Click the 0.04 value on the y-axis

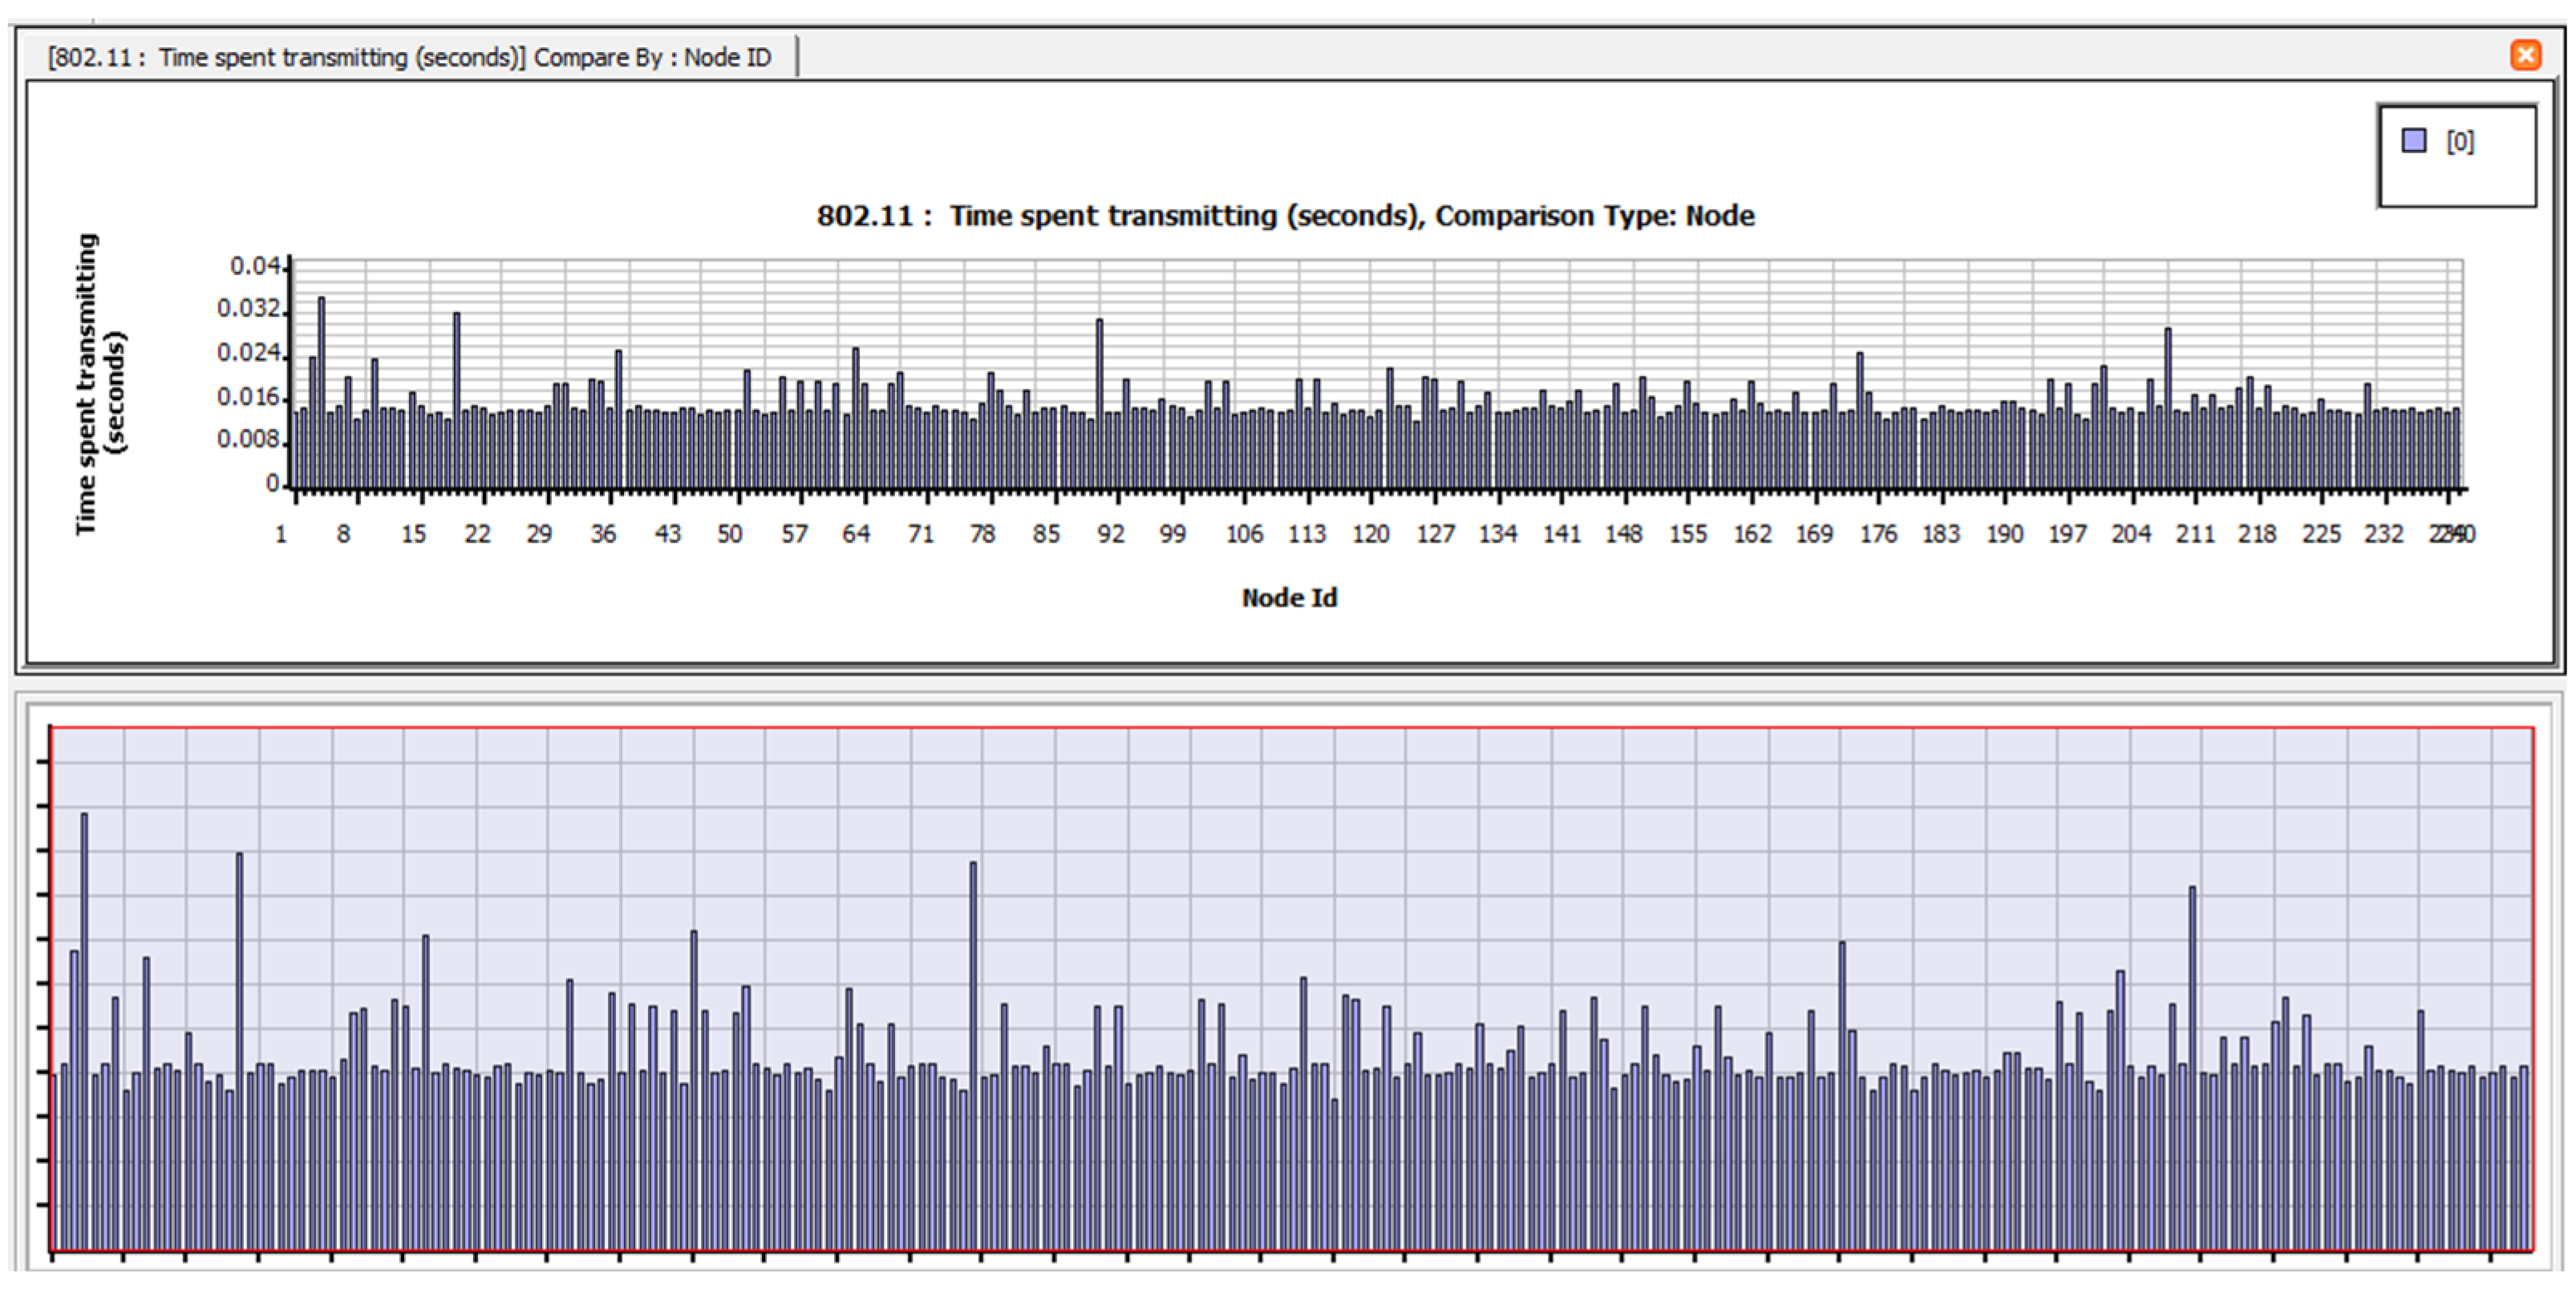(x=255, y=266)
